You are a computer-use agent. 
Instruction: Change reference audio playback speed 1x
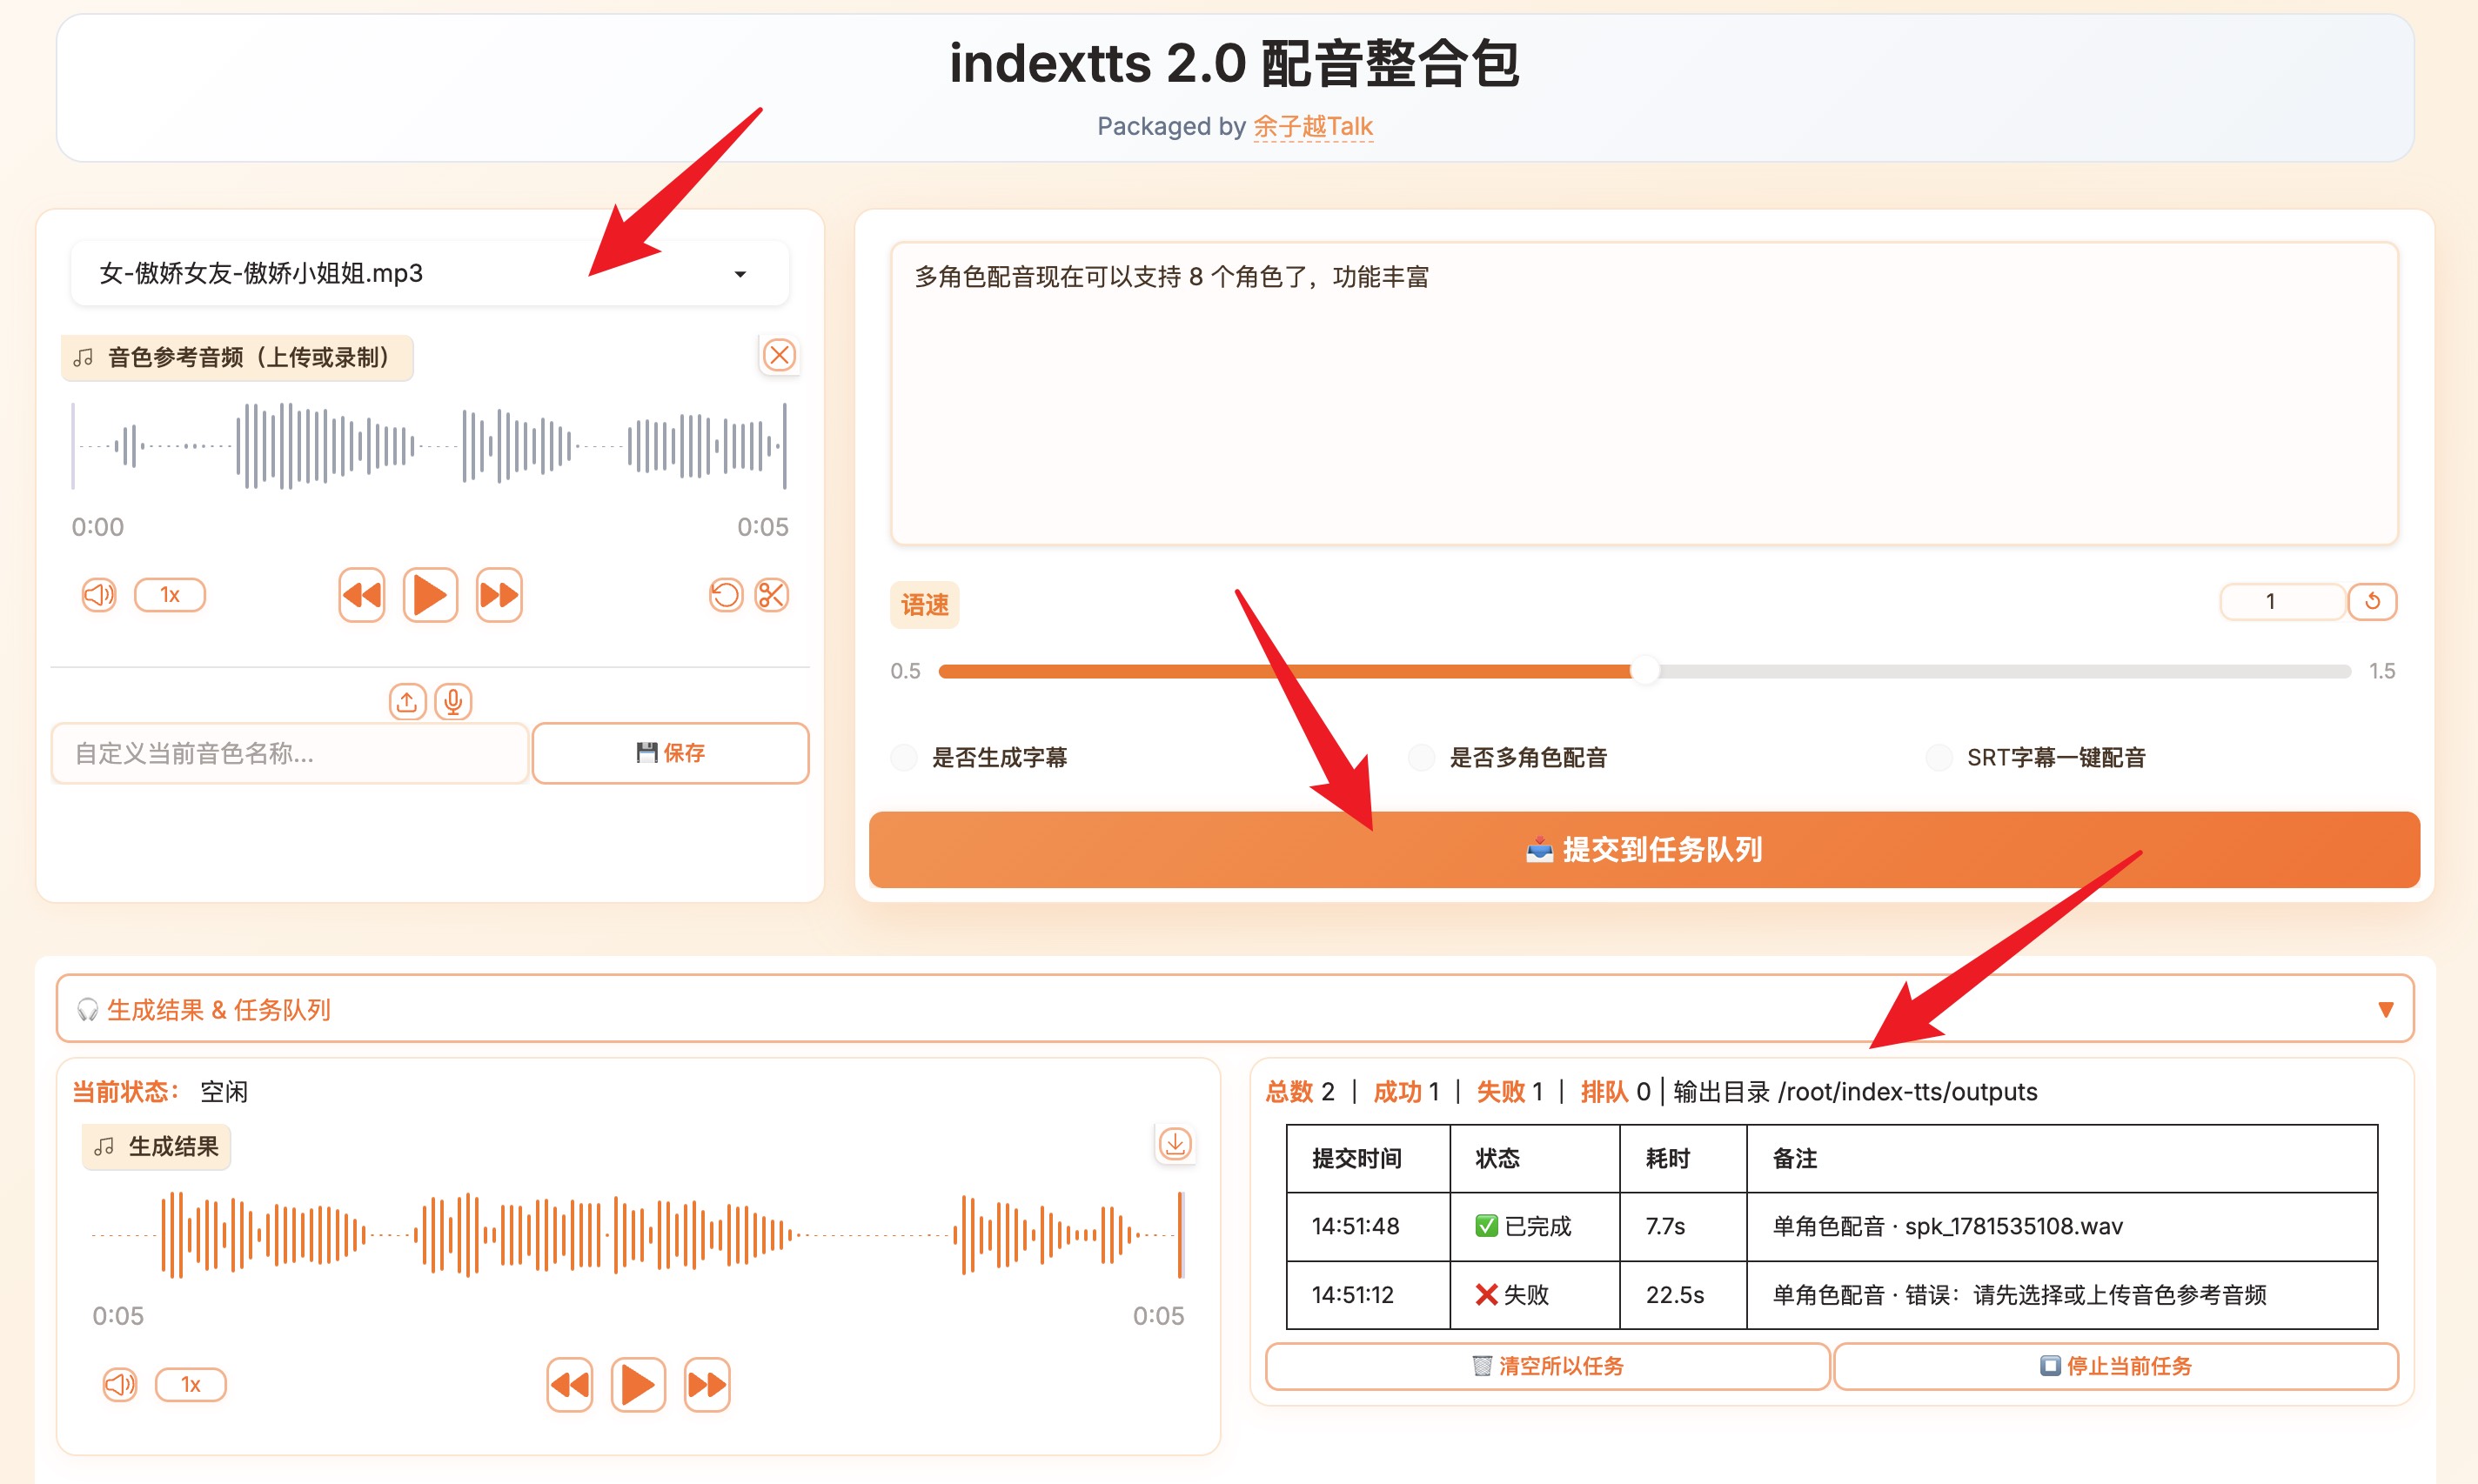pyautogui.click(x=170, y=595)
